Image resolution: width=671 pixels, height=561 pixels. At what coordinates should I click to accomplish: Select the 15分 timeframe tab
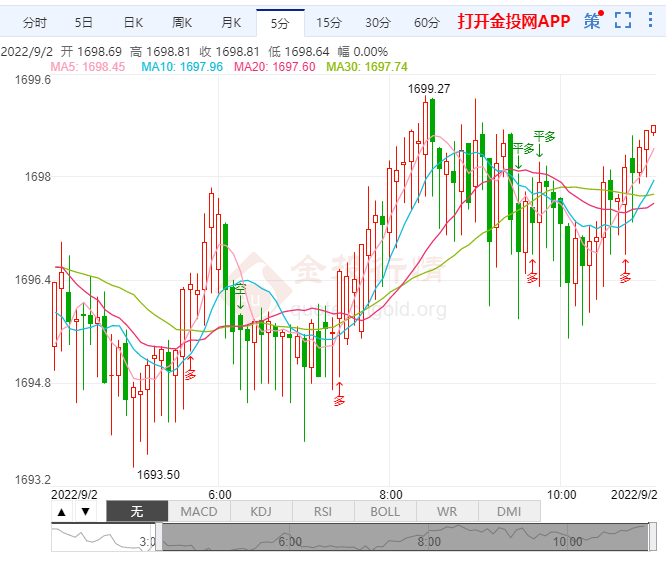pyautogui.click(x=328, y=22)
